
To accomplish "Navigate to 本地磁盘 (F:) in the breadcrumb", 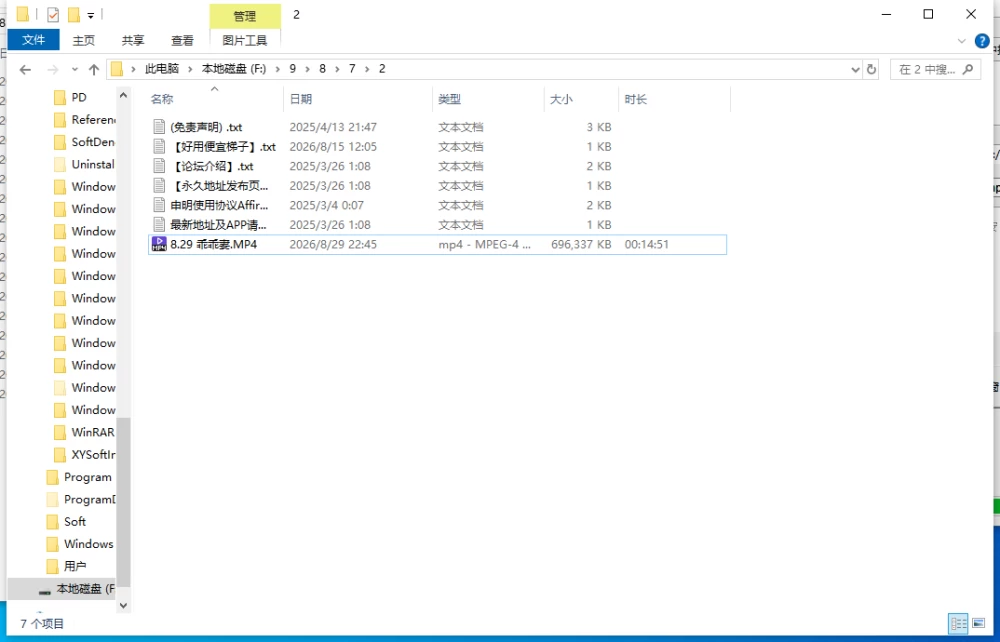I will pyautogui.click(x=234, y=69).
